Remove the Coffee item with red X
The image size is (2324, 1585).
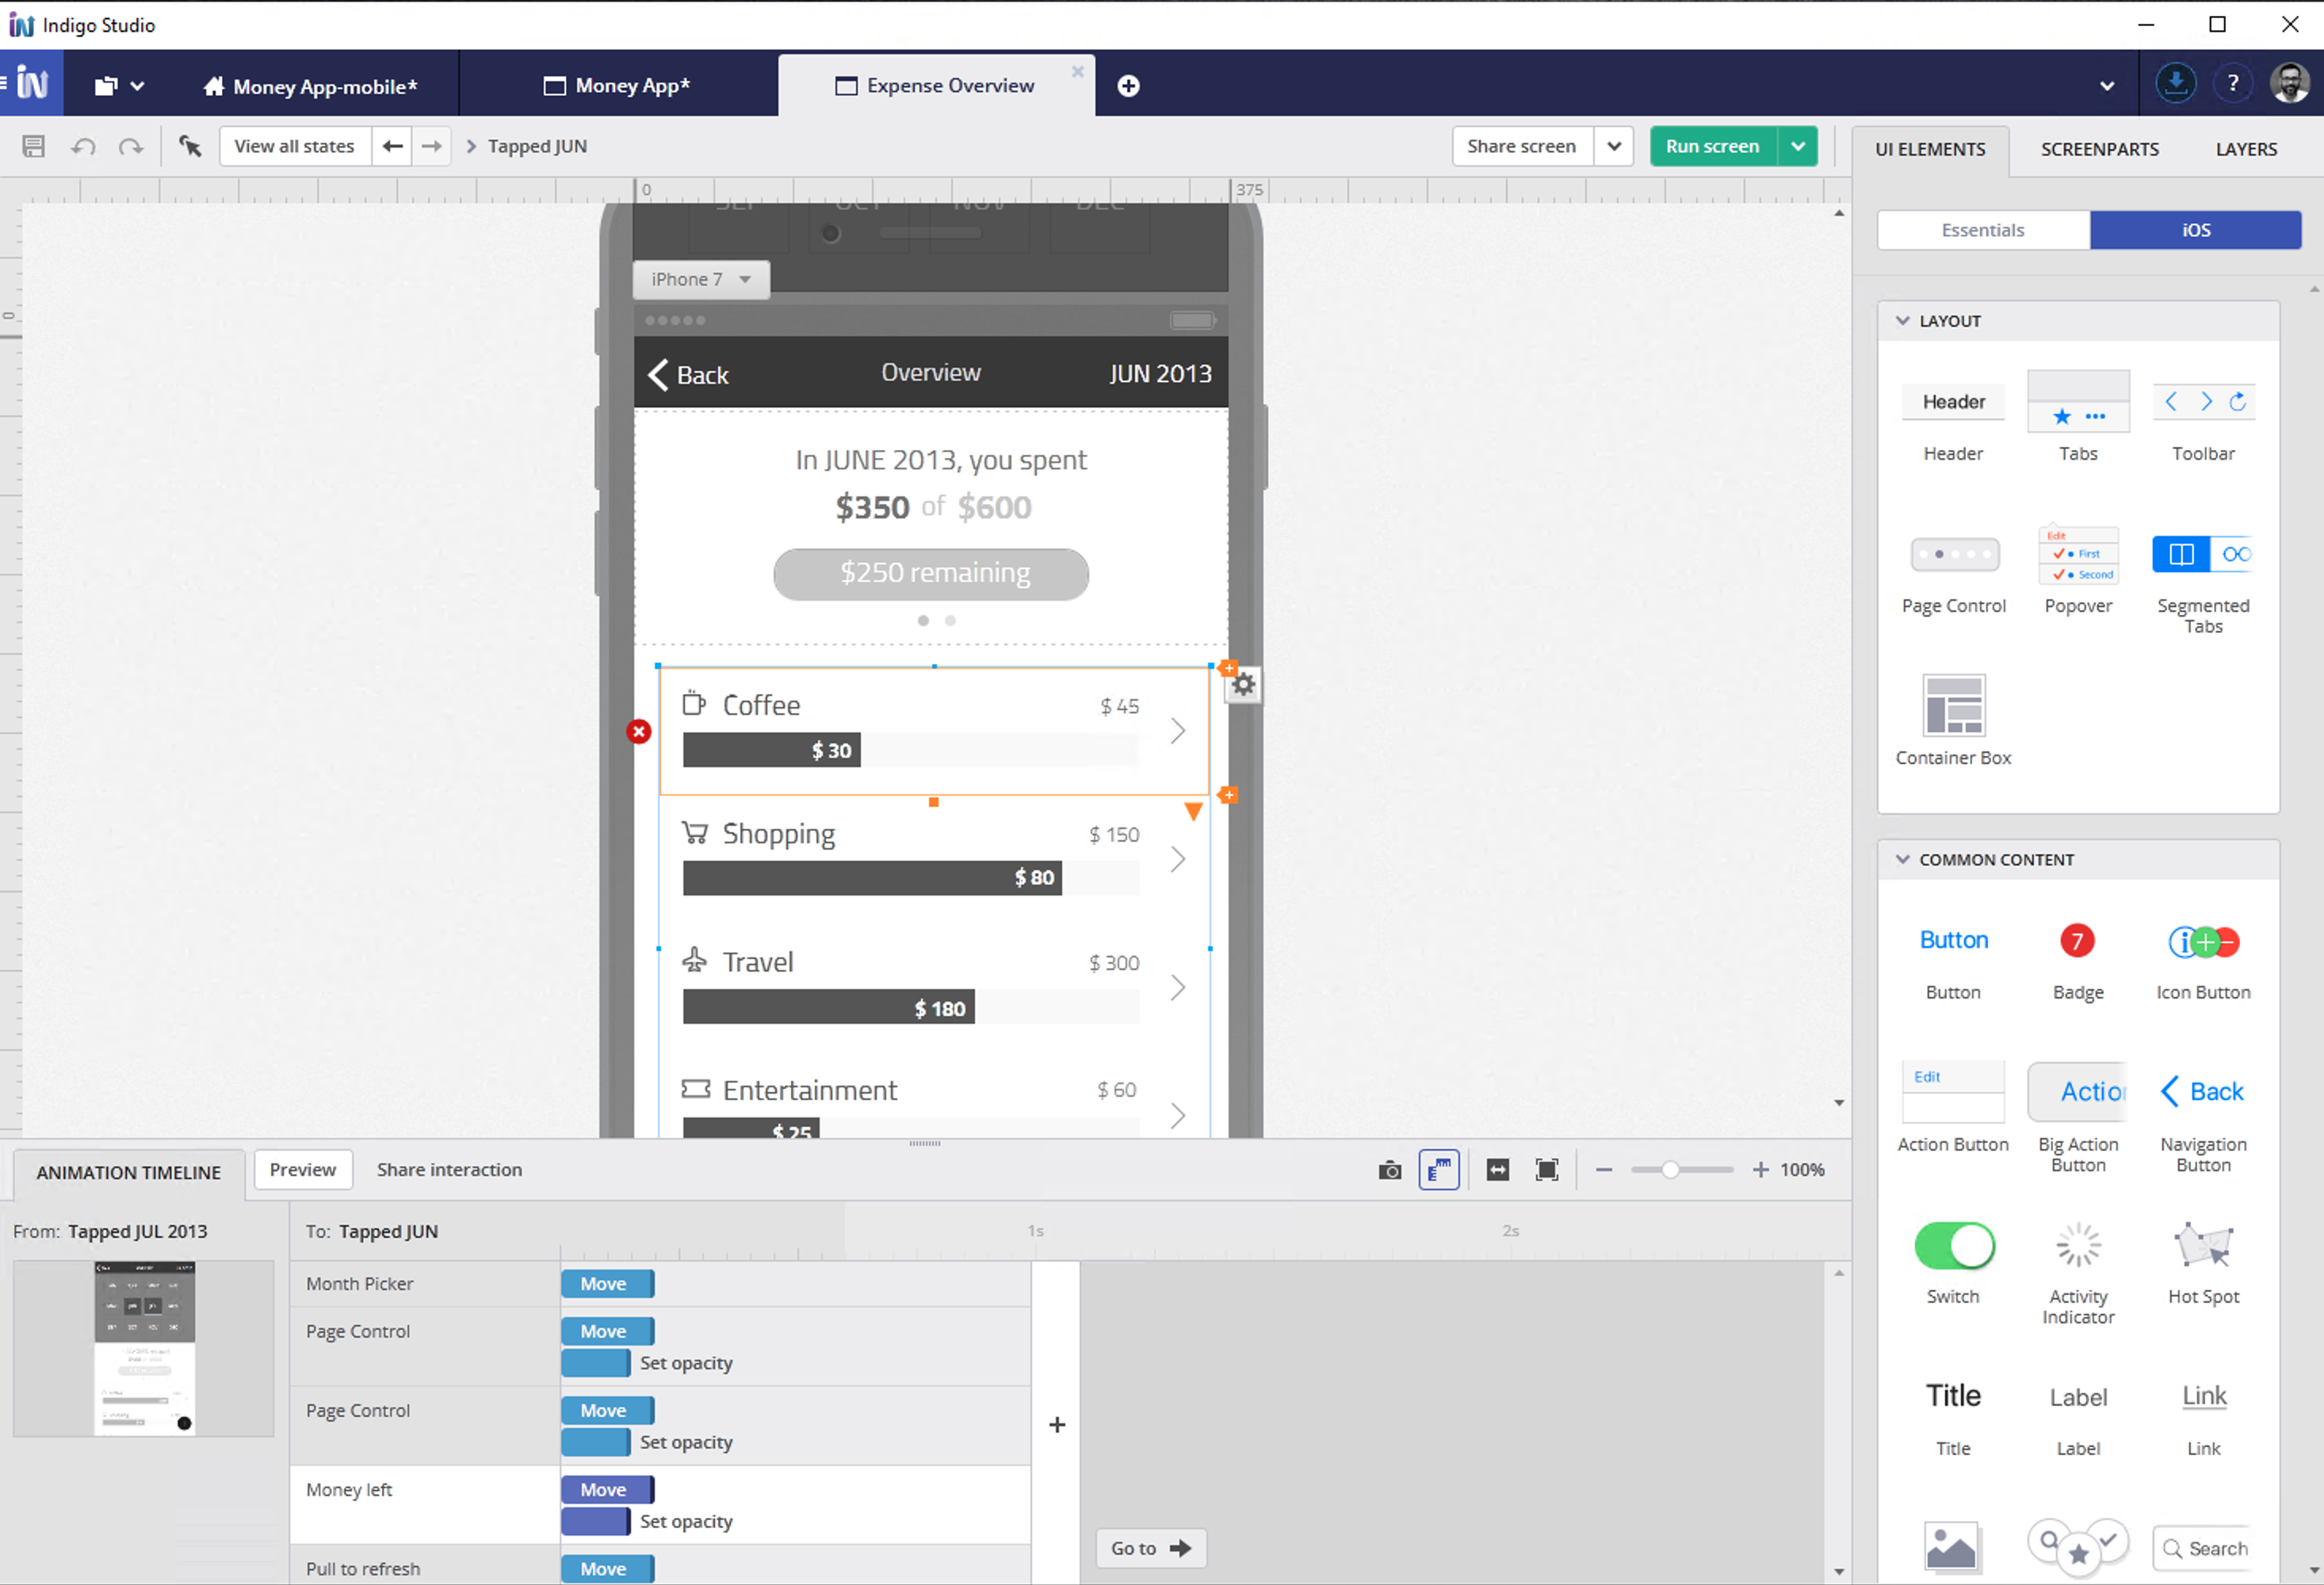point(639,732)
